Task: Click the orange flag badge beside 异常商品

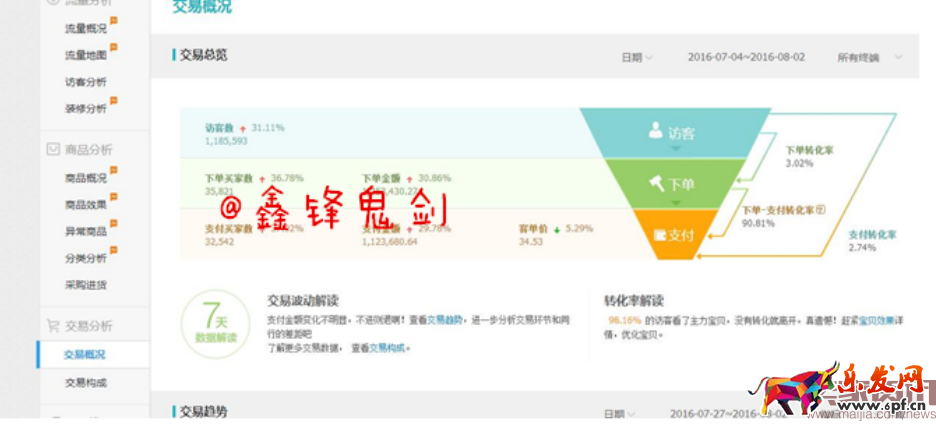Action: pyautogui.click(x=113, y=224)
